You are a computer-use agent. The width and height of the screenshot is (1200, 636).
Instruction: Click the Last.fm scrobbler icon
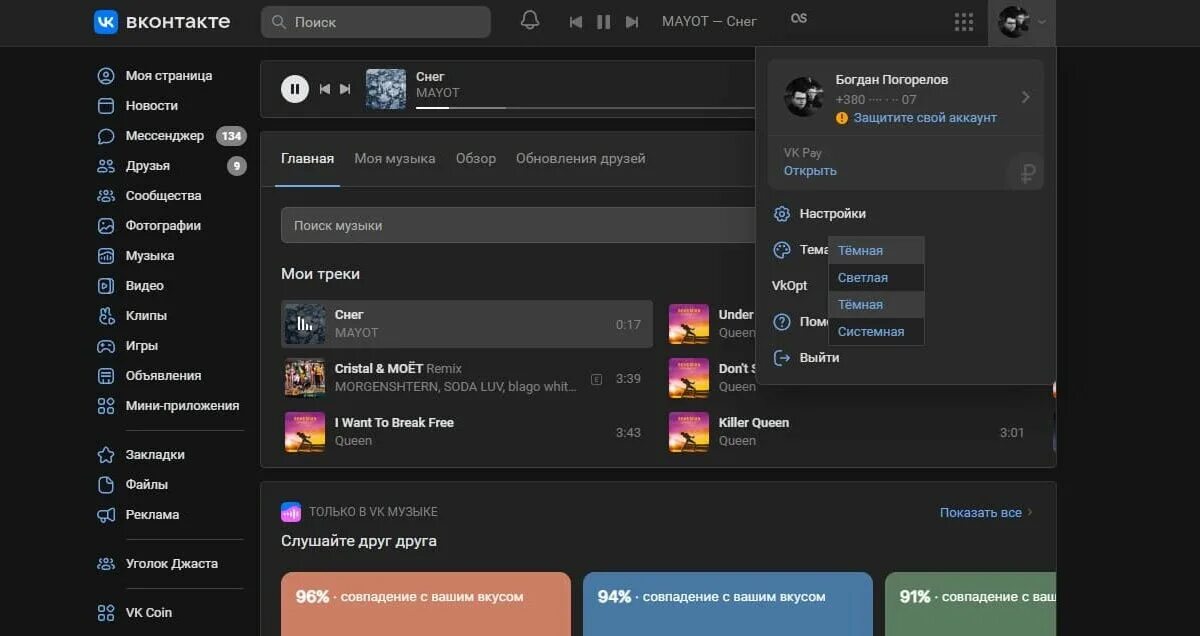(x=798, y=19)
